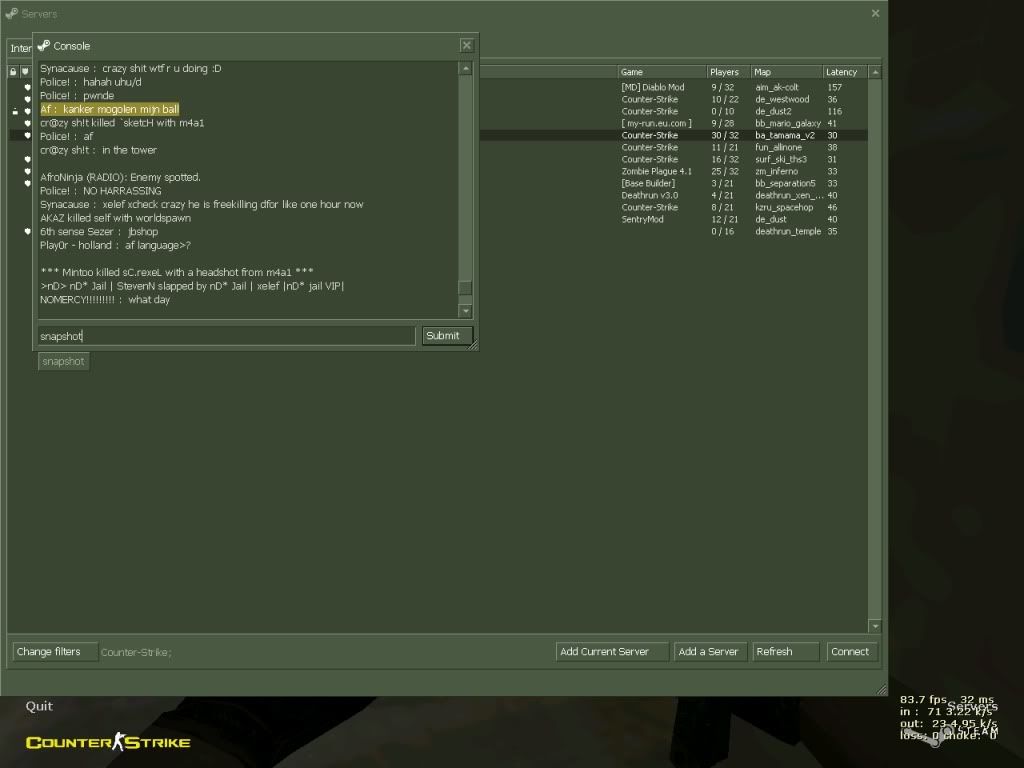
Task: Select the server on fun_allinone map
Action: pos(673,148)
